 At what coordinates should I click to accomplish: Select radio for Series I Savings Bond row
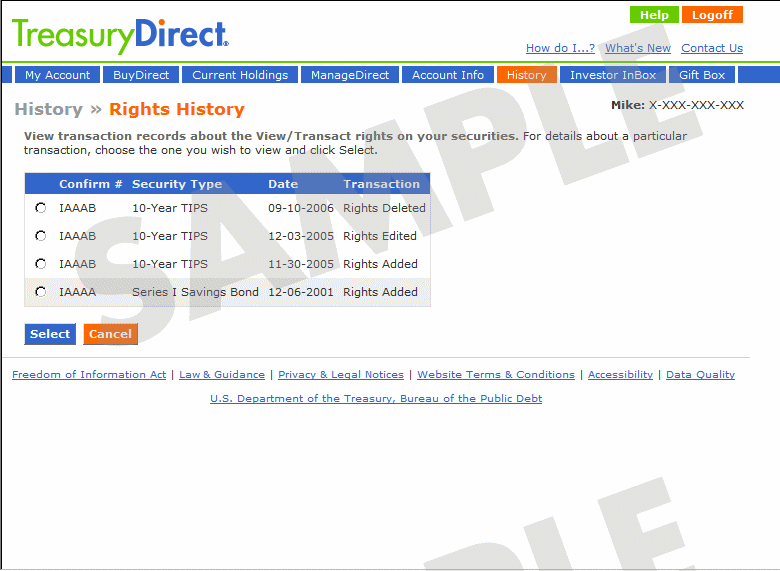41,292
